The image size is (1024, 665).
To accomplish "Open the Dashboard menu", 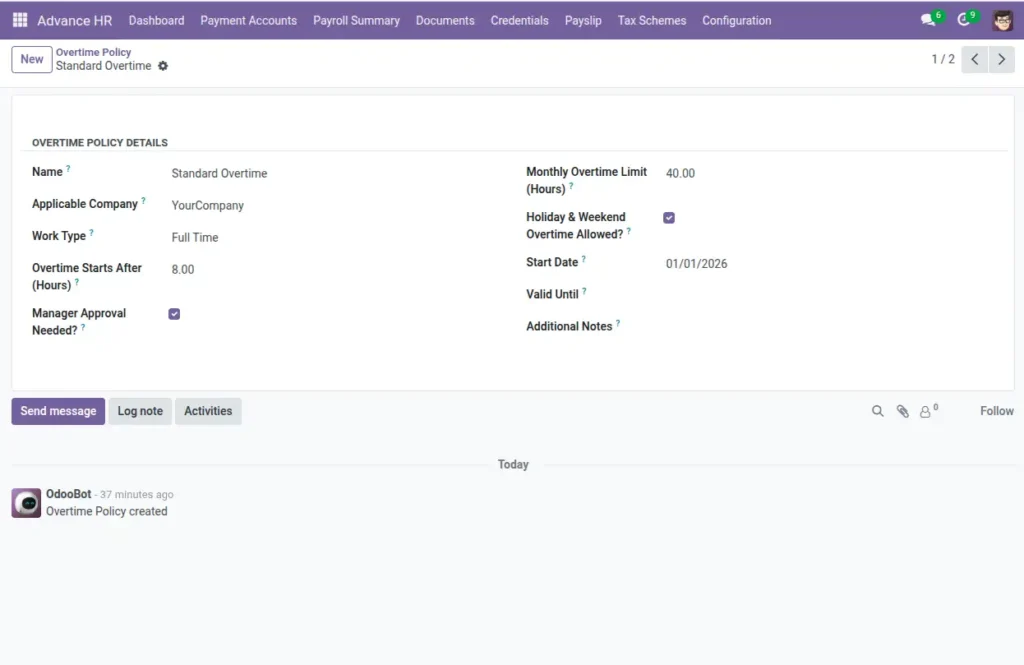I will pos(156,20).
